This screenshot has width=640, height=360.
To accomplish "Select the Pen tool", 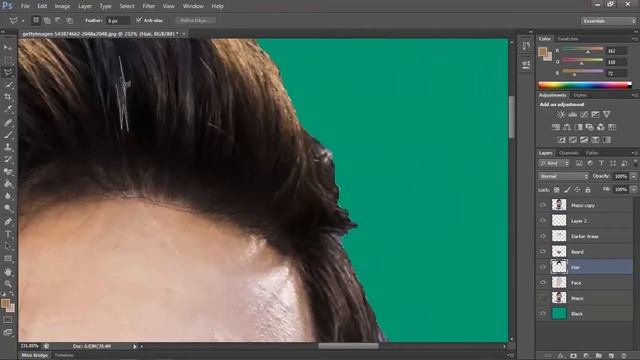I will coord(8,221).
